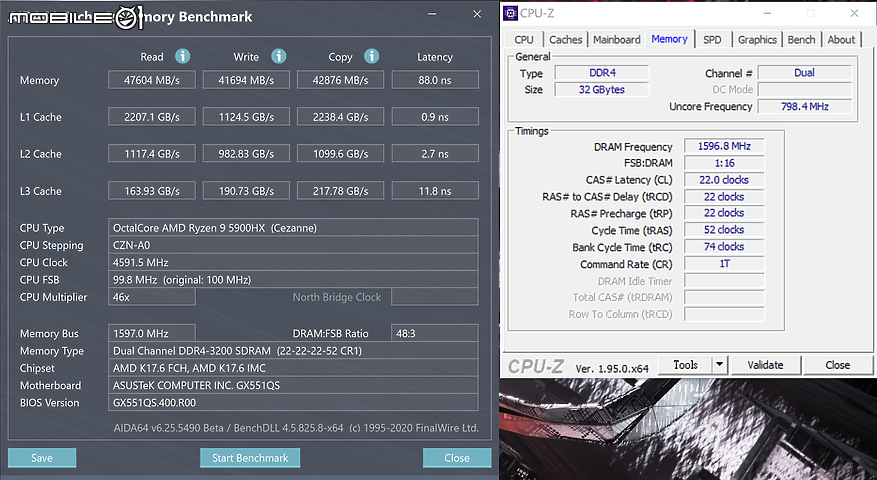Select the BIOS Version GX551QS.400.R00
The image size is (877, 480).
(x=293, y=403)
